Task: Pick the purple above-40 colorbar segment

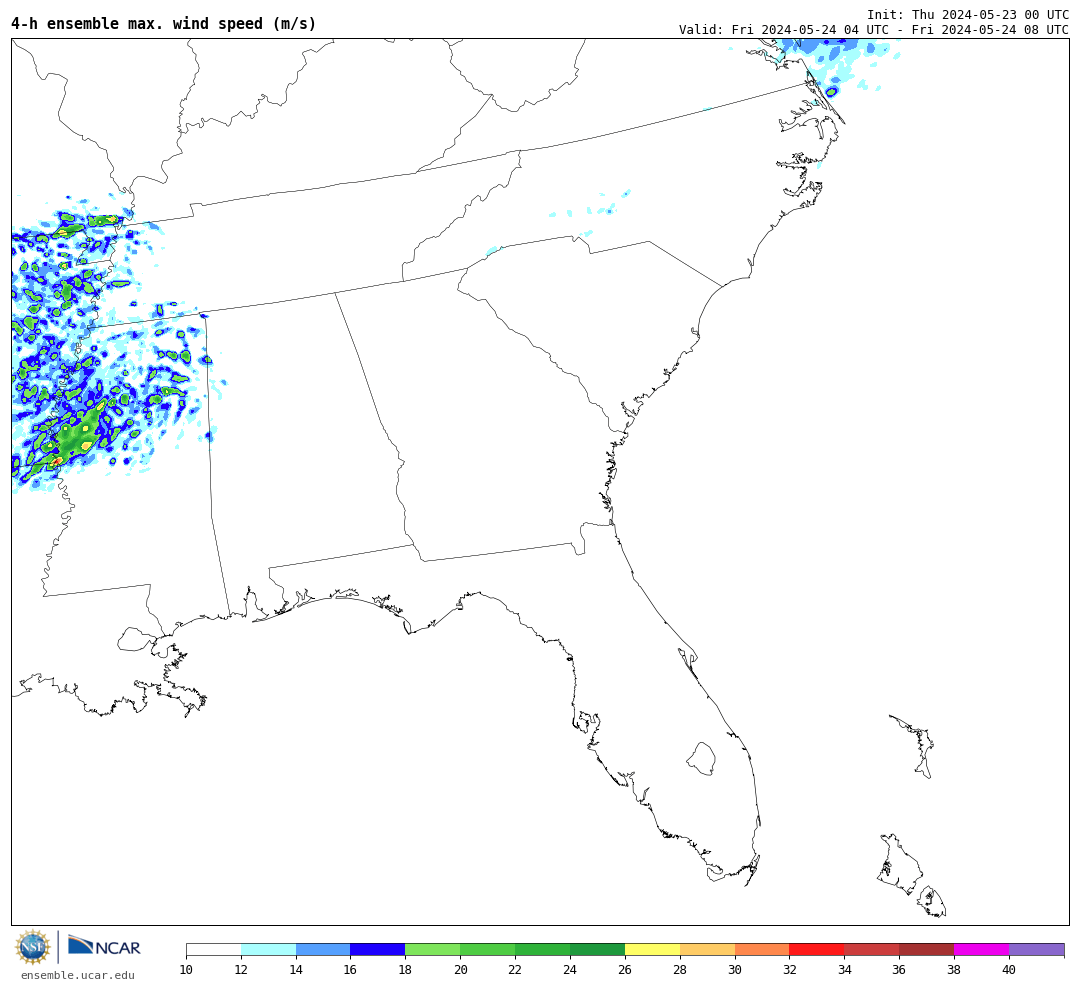Action: click(1037, 950)
